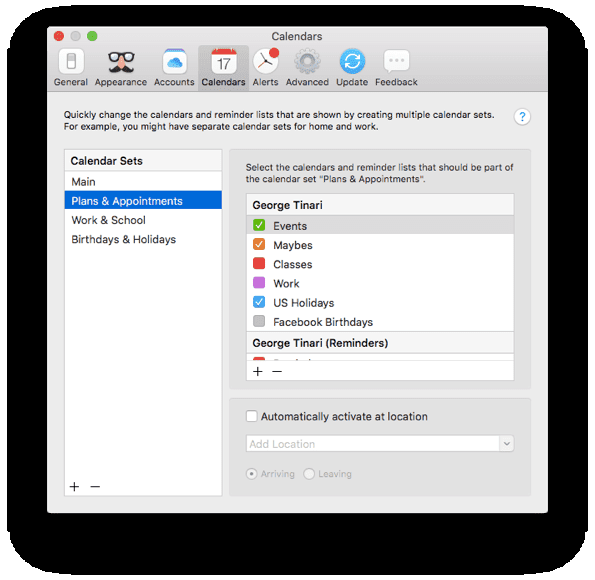Click plus below the George Tinari list
The image size is (595, 580).
coord(258,371)
